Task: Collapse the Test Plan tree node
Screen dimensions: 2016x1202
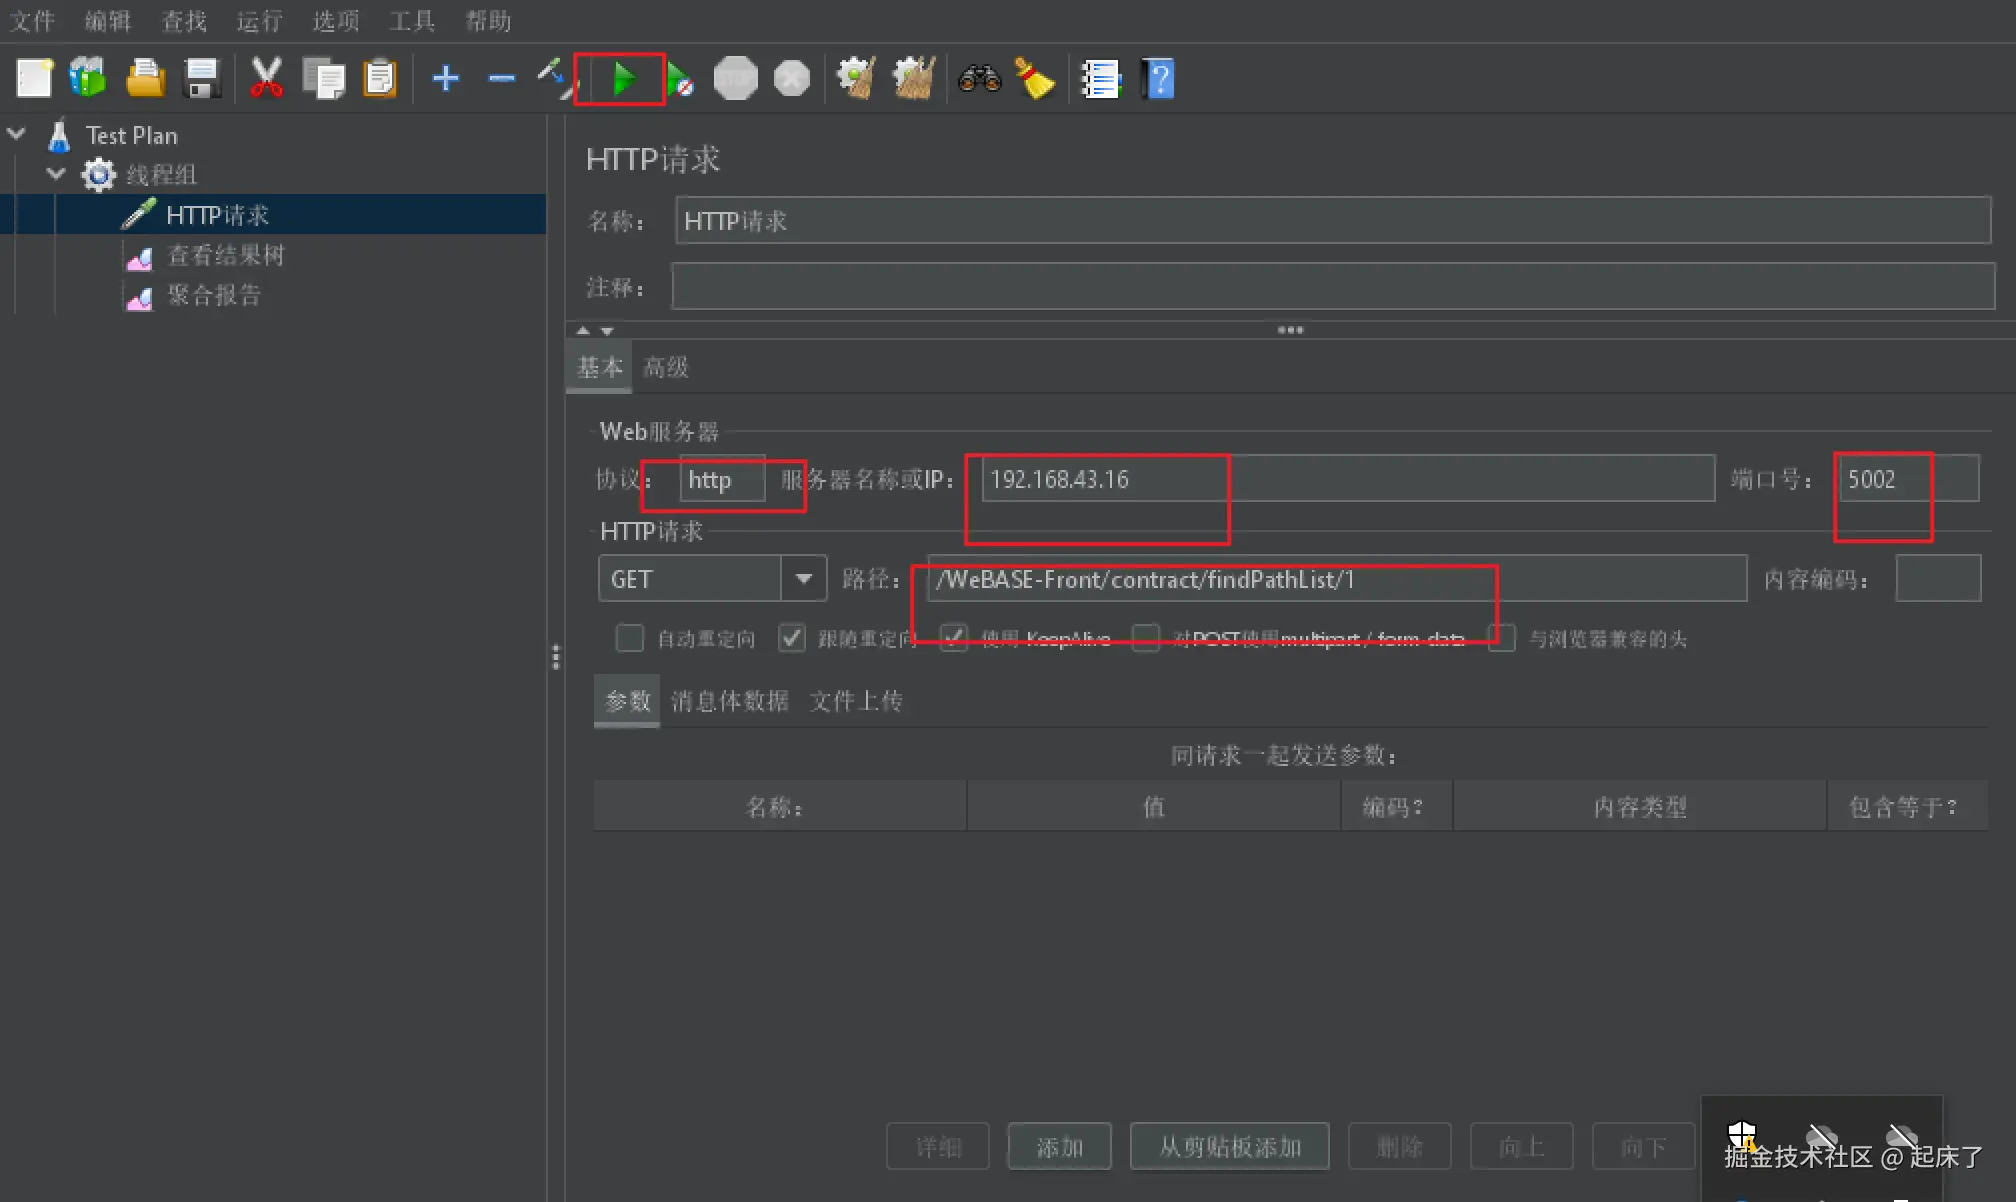Action: point(17,134)
